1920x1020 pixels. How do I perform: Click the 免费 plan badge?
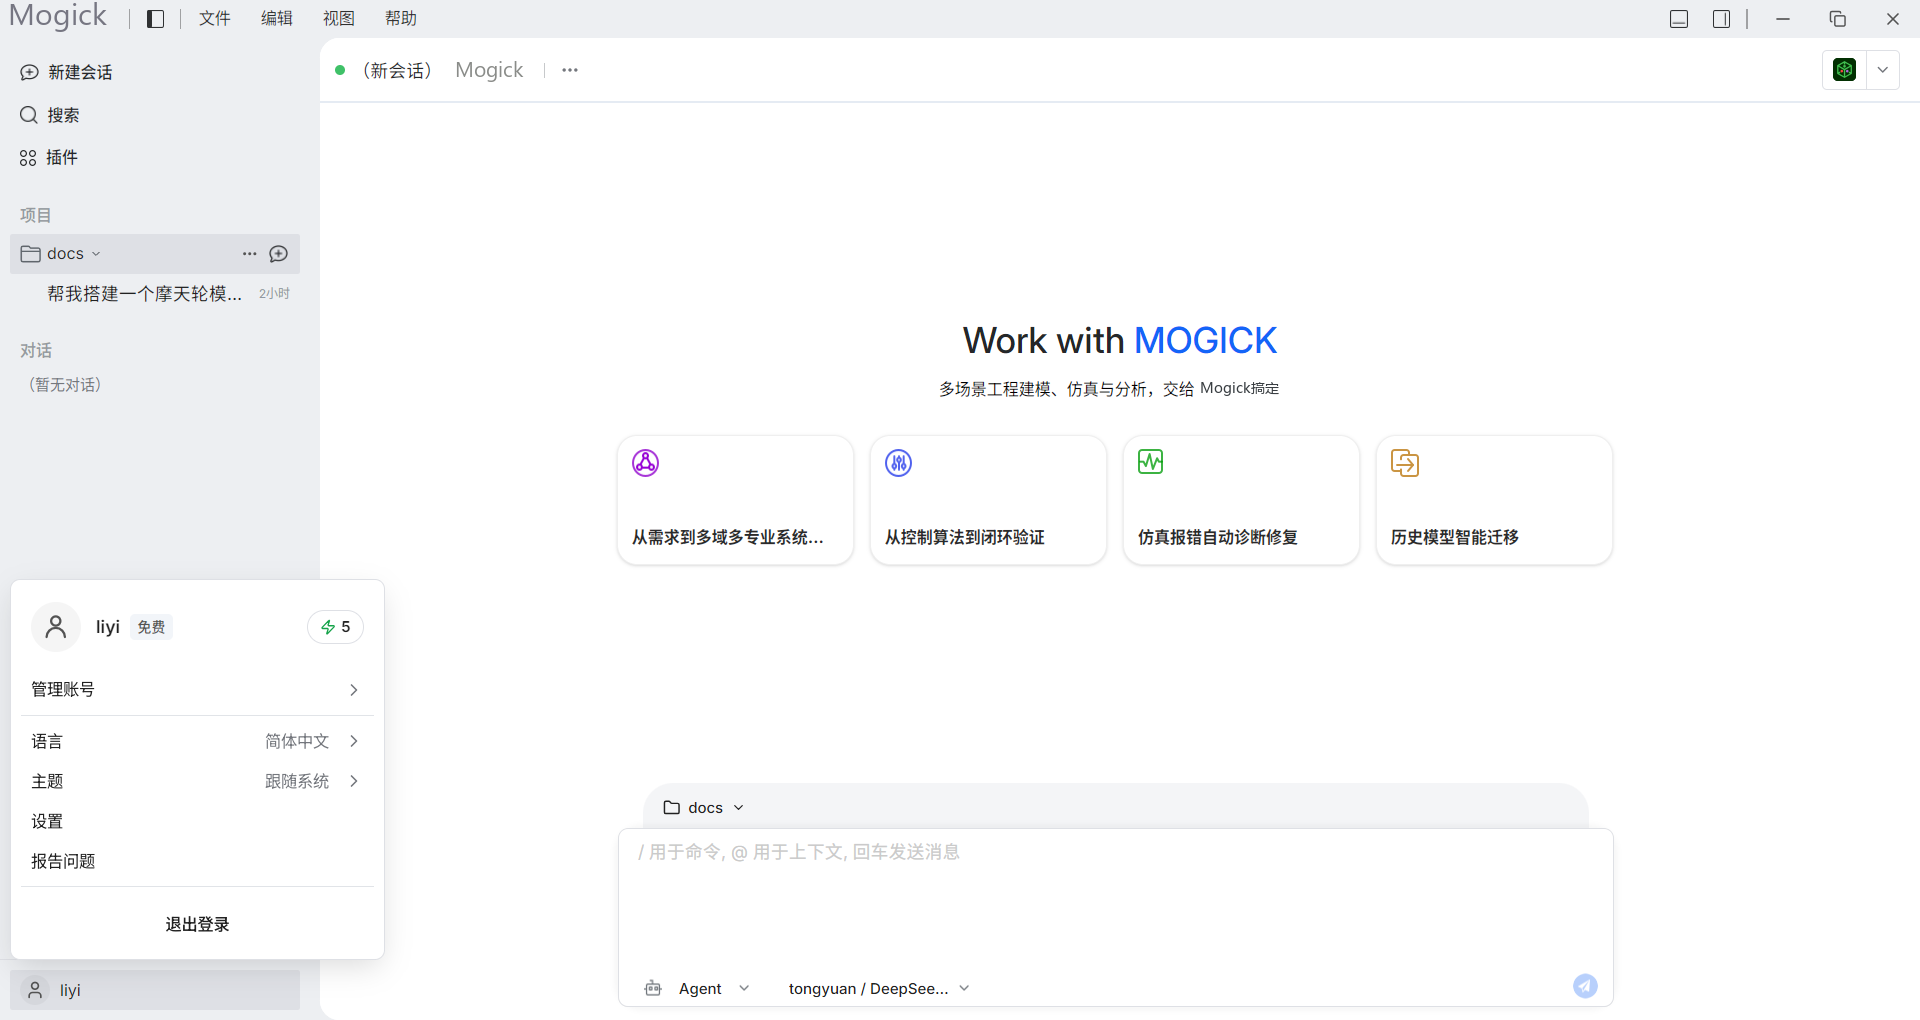click(151, 627)
